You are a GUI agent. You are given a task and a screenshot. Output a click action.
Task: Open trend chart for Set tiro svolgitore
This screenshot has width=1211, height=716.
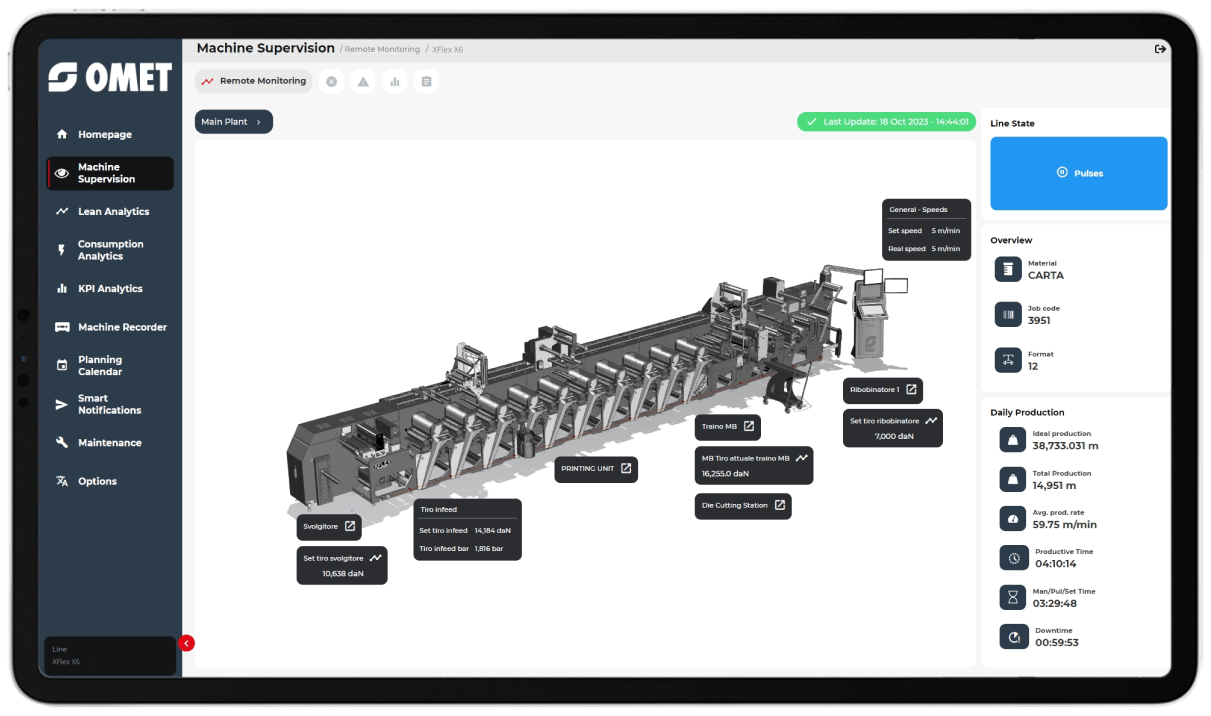pos(376,558)
